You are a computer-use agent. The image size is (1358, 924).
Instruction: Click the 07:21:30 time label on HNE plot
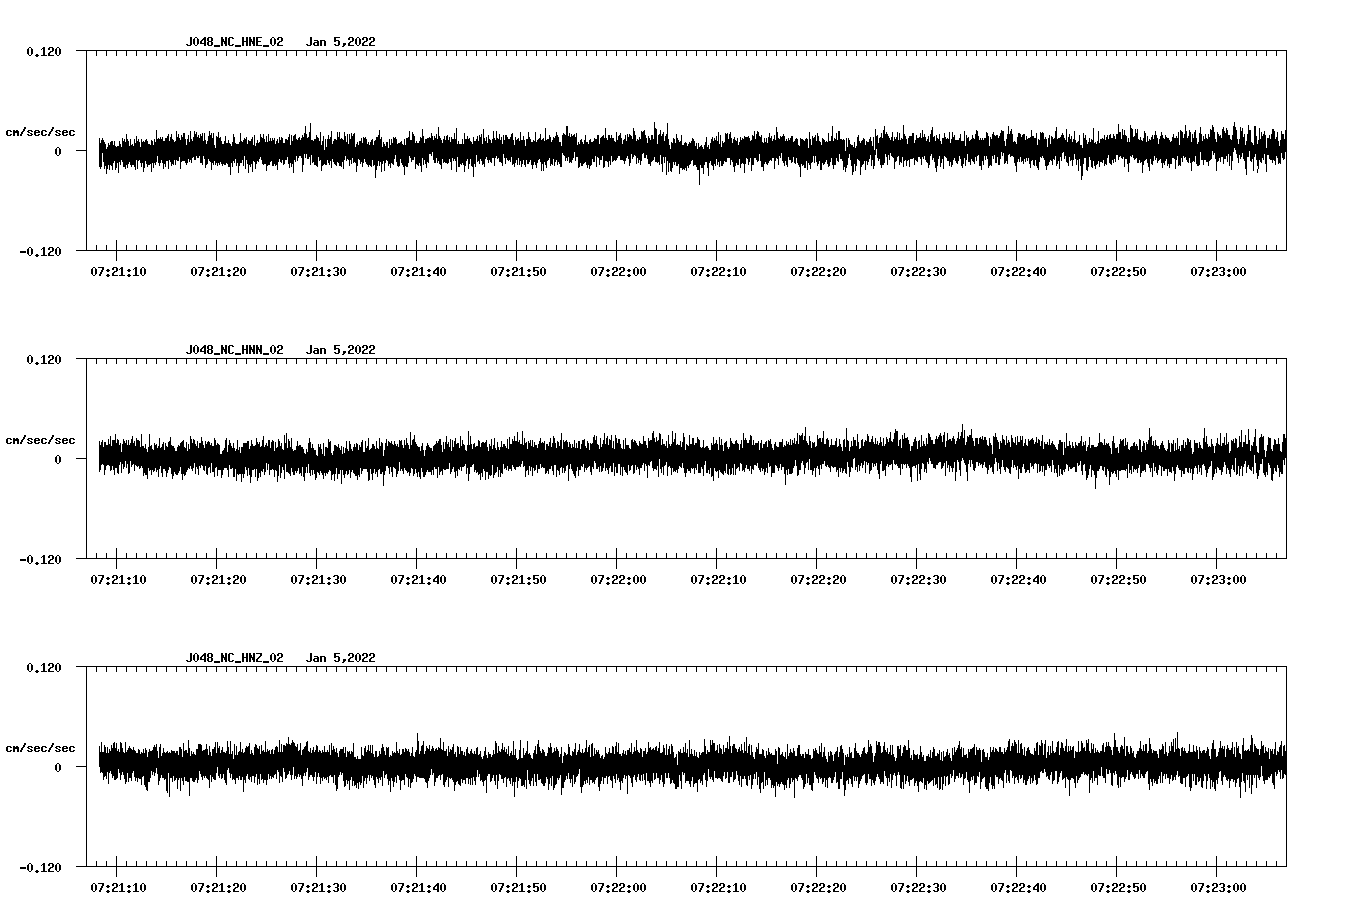318,271
